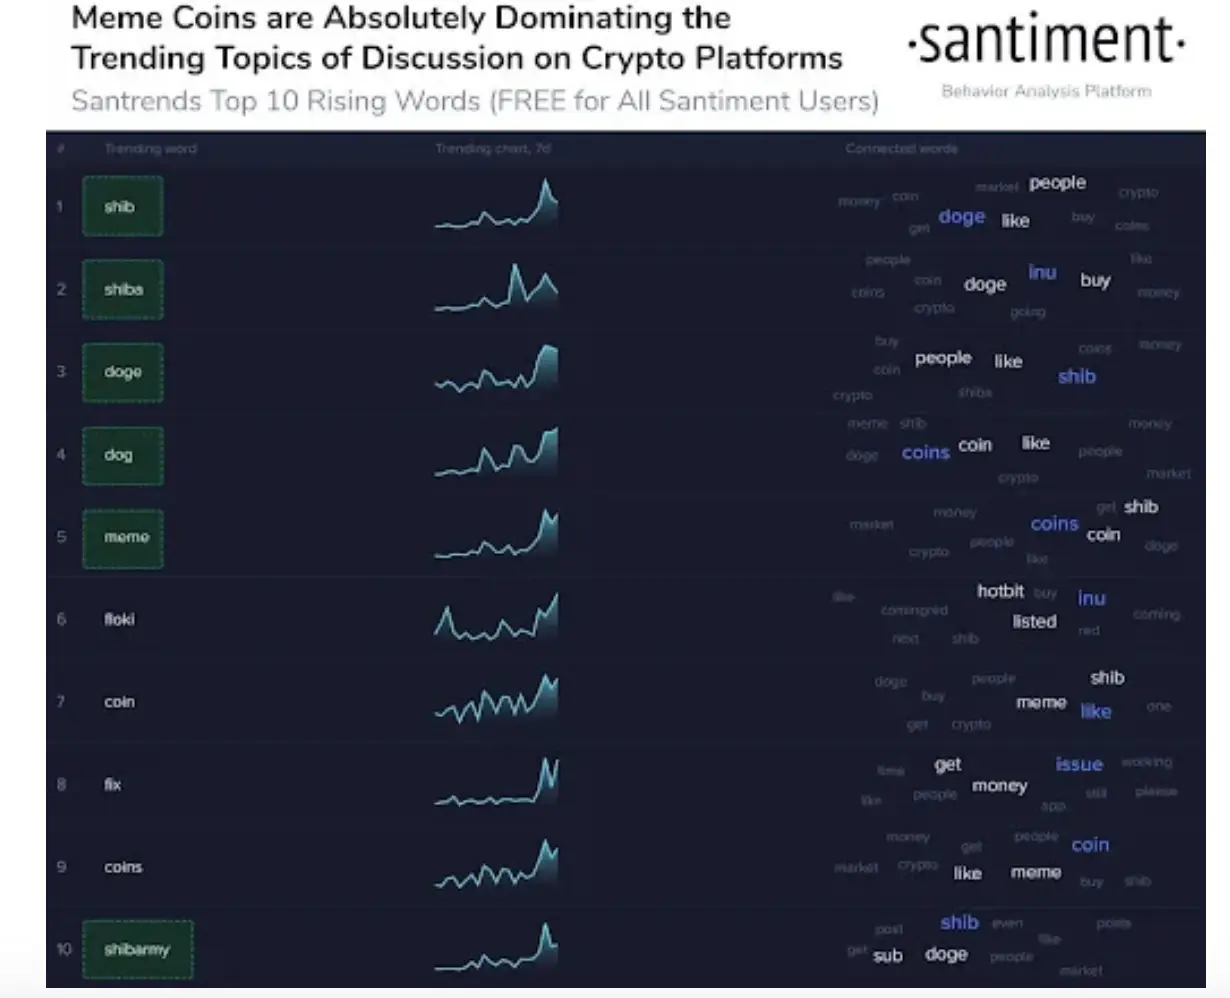Screen dimensions: 1230x998
Task: Select the shiba trending word badge
Action: (122, 289)
